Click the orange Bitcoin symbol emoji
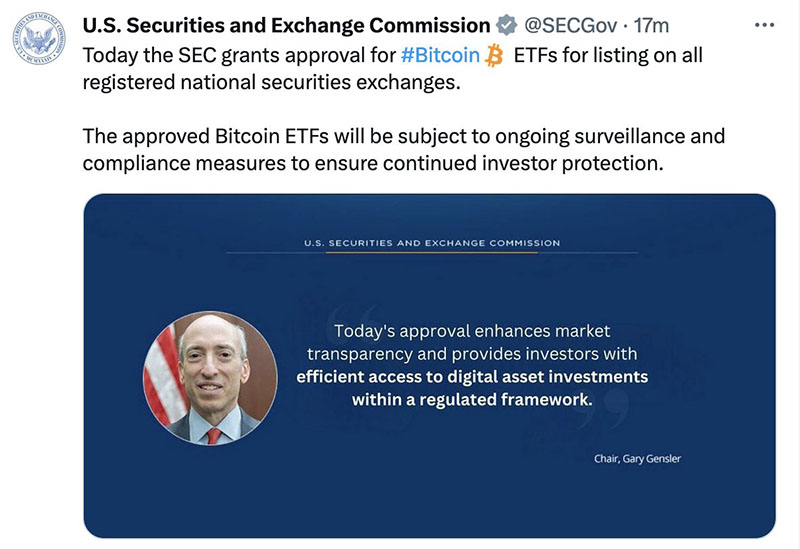This screenshot has height=549, width=800. 494,55
